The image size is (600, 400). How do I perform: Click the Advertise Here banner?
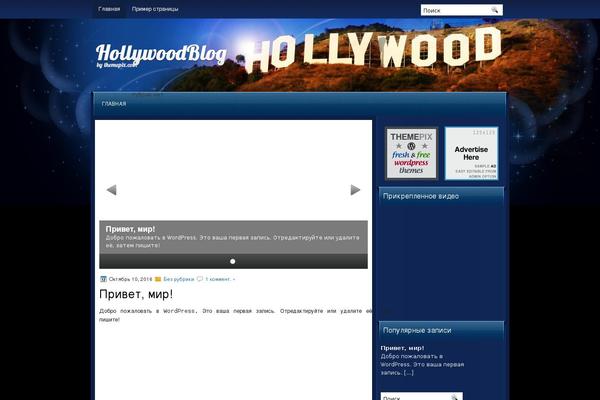(471, 153)
